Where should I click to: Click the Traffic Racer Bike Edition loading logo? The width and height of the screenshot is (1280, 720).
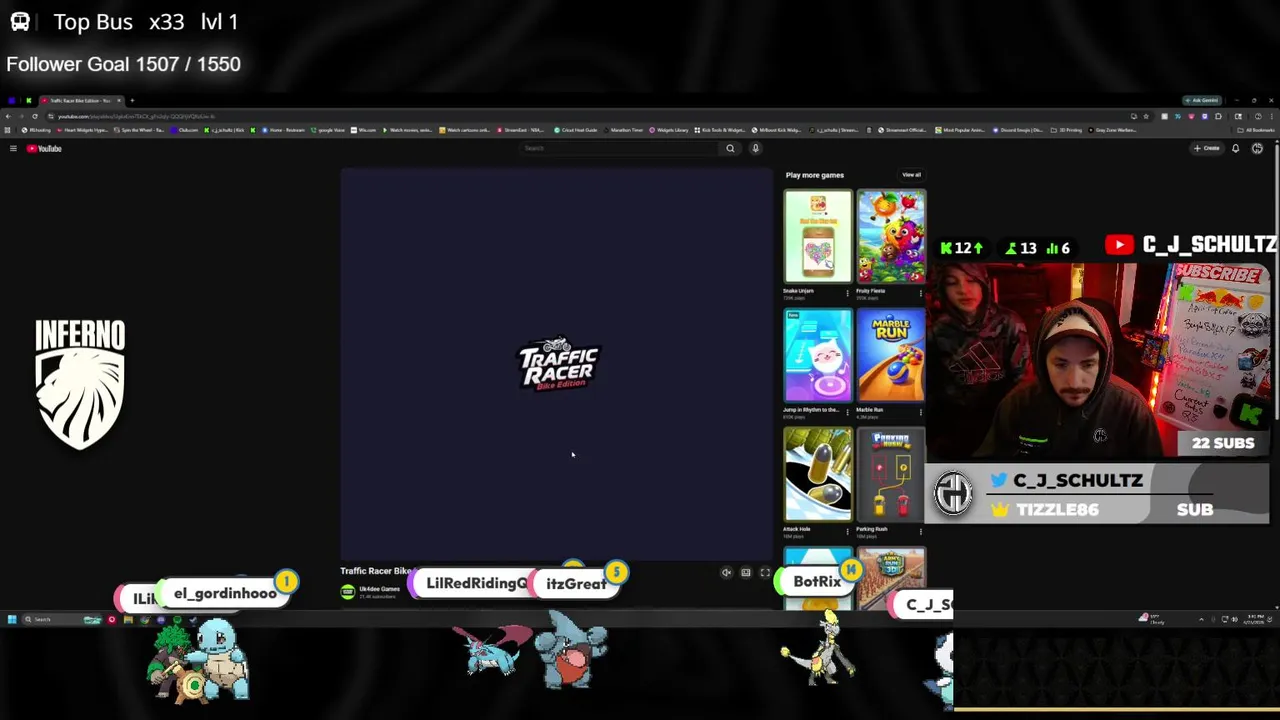coord(558,364)
